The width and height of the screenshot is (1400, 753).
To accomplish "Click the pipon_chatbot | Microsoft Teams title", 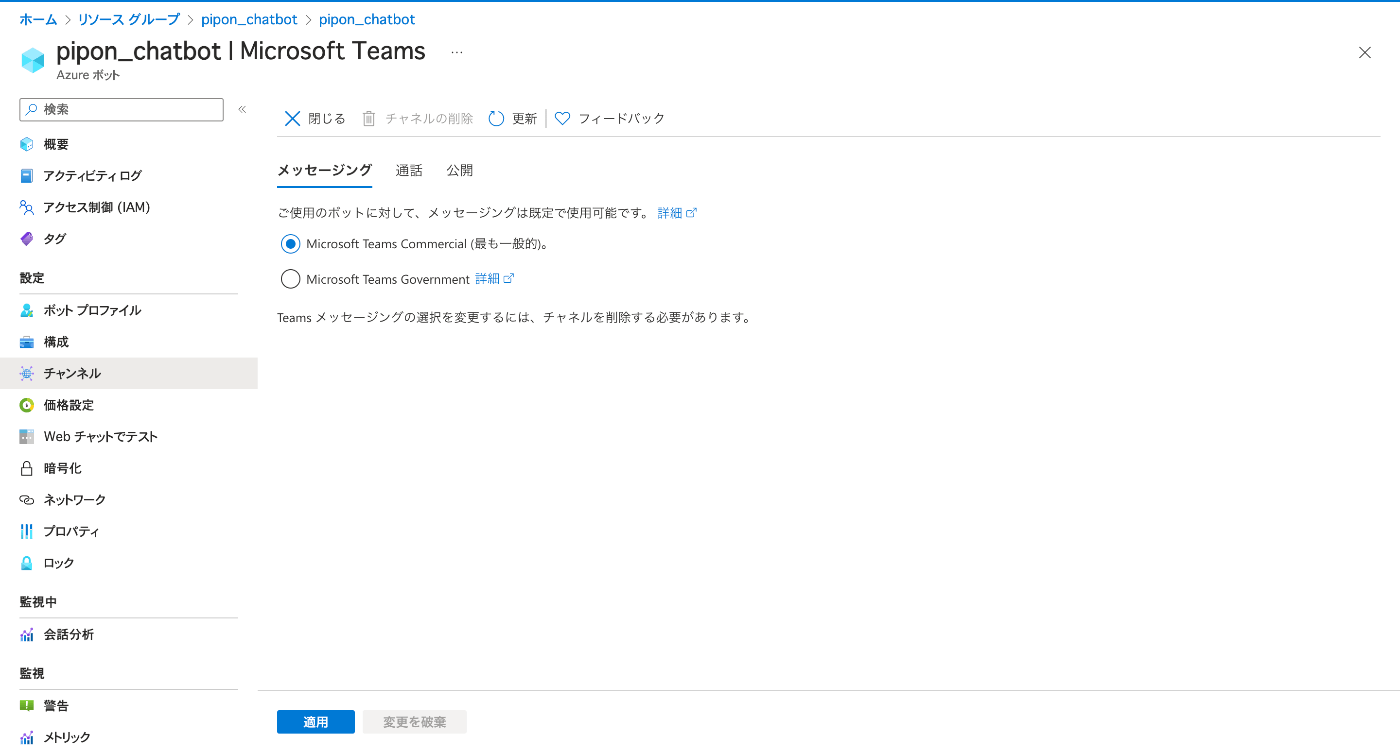I will tap(241, 51).
